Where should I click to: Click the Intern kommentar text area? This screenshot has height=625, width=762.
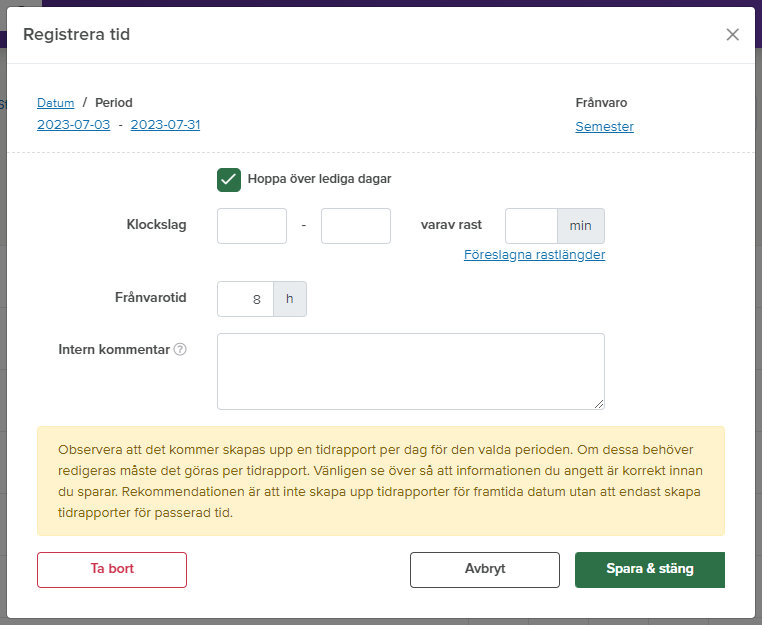pos(411,371)
